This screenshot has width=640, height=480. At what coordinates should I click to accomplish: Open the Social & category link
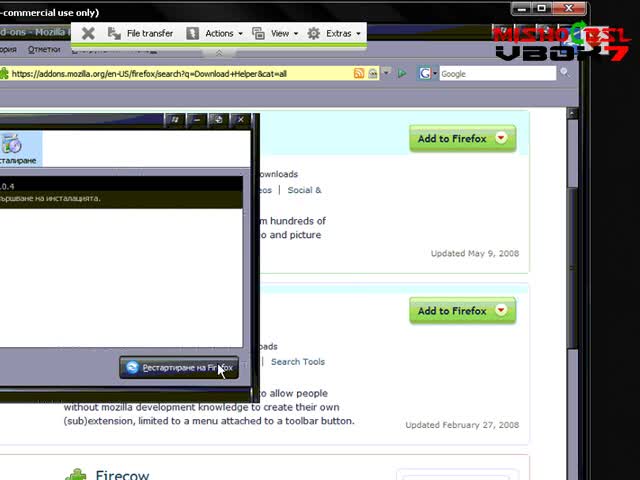pos(304,190)
